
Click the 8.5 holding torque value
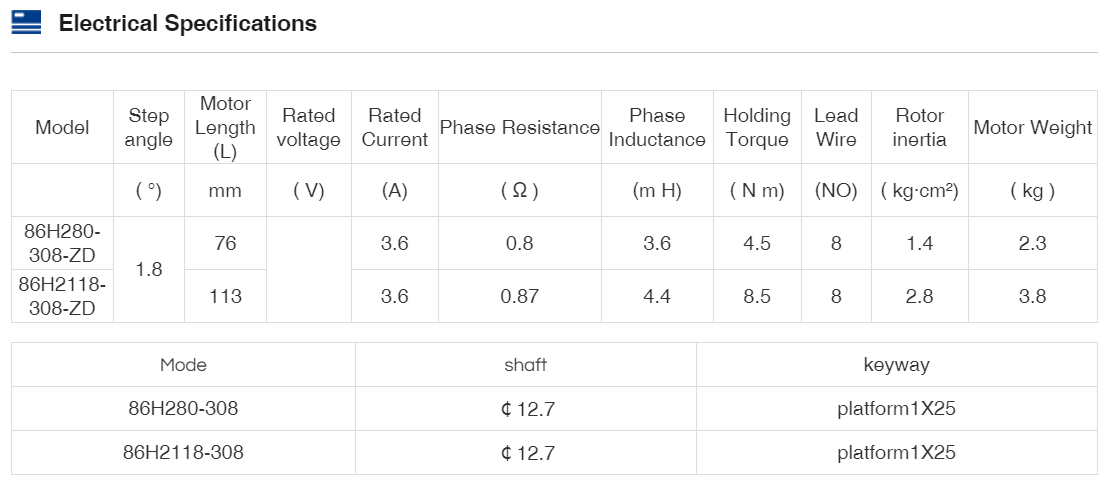tap(757, 296)
